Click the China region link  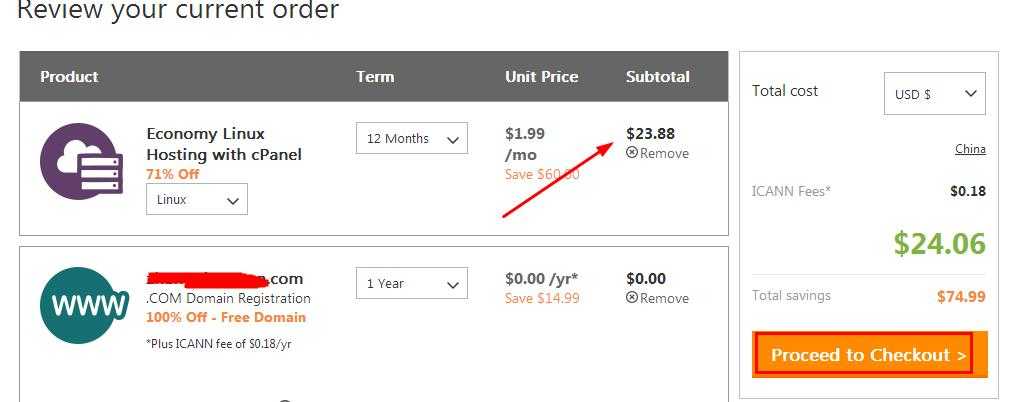[970, 149]
